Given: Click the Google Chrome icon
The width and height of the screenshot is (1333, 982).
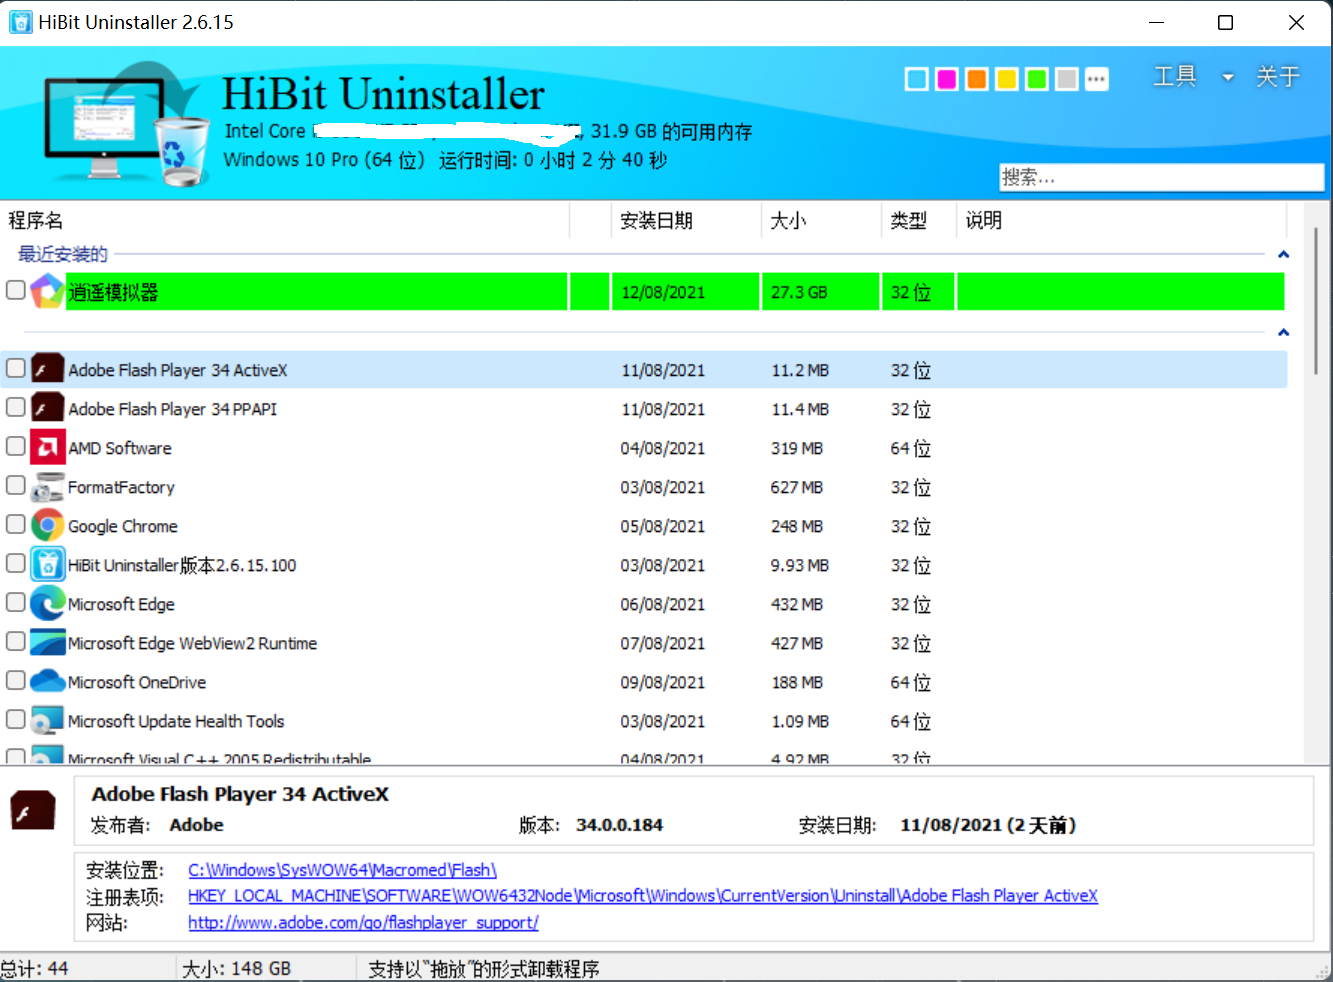Looking at the screenshot, I should pos(47,525).
